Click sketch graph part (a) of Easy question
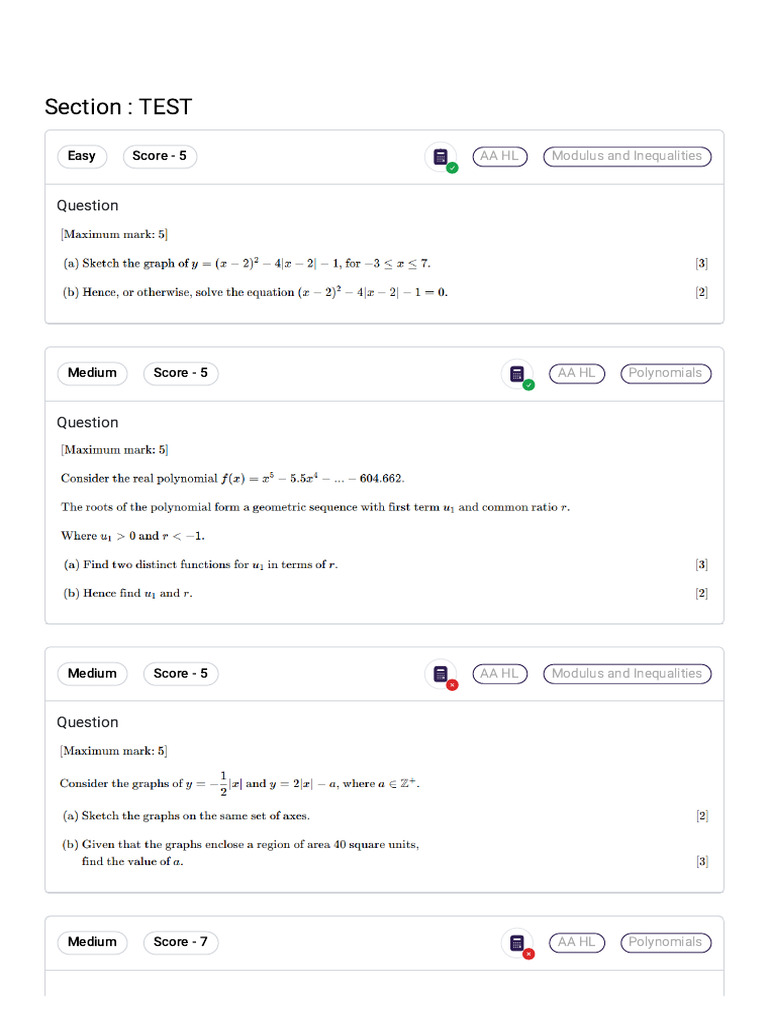768x1024 pixels. 247,263
